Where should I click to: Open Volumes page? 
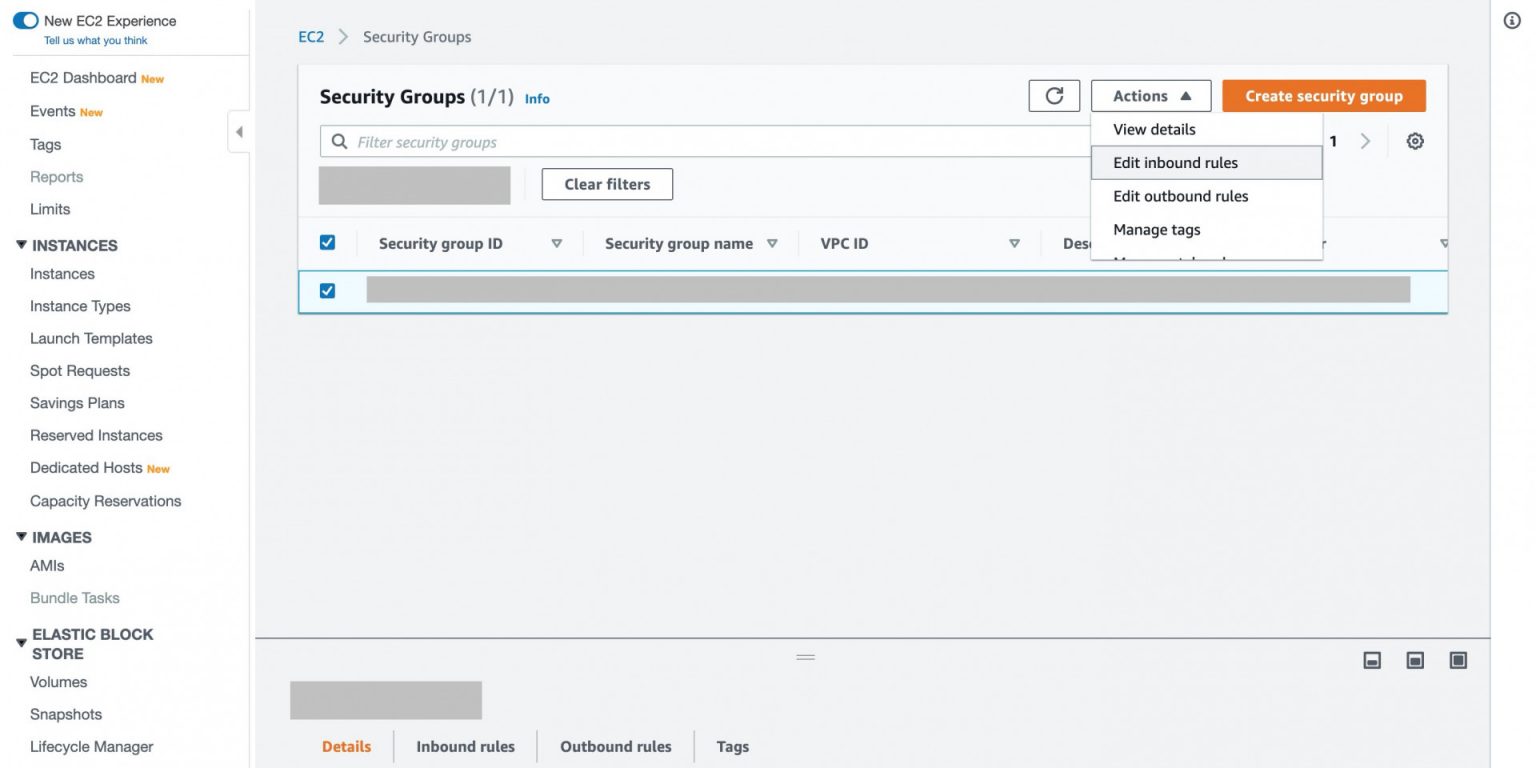pos(58,682)
